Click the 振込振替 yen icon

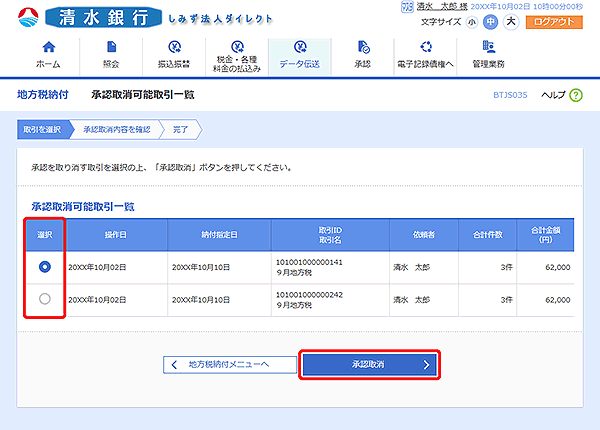click(174, 47)
